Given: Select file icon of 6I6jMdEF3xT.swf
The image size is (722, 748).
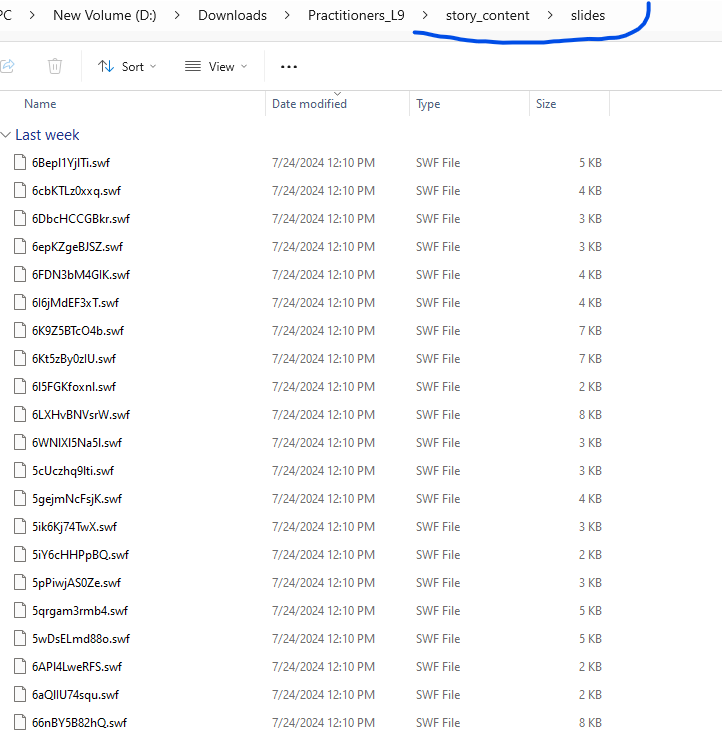Looking at the screenshot, I should coord(20,303).
